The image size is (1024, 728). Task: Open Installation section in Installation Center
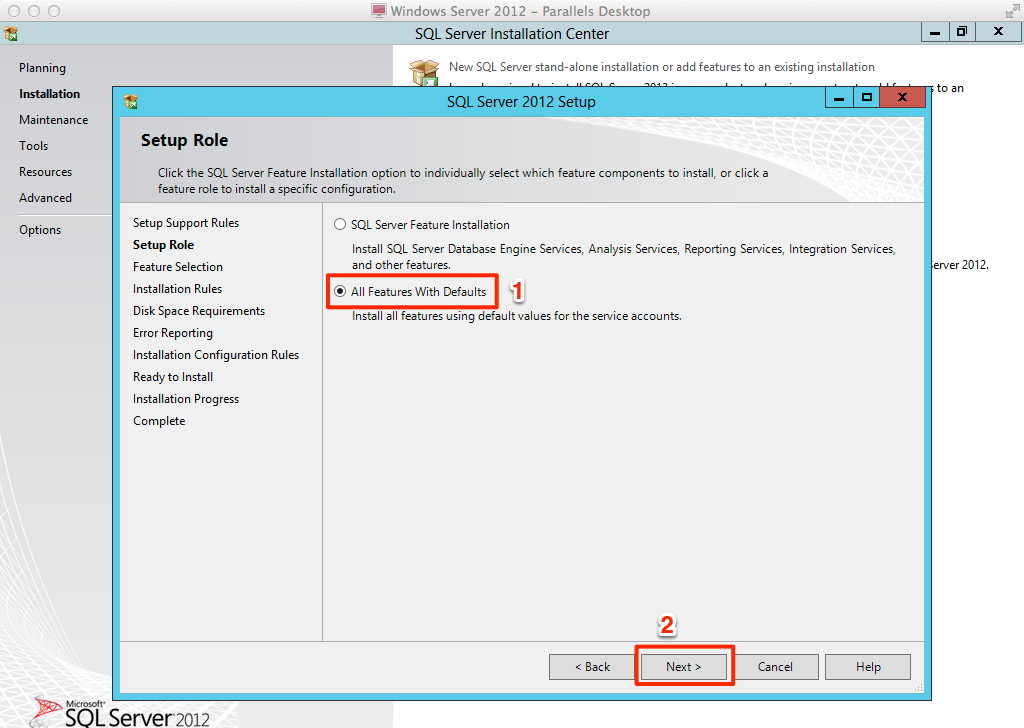[49, 94]
